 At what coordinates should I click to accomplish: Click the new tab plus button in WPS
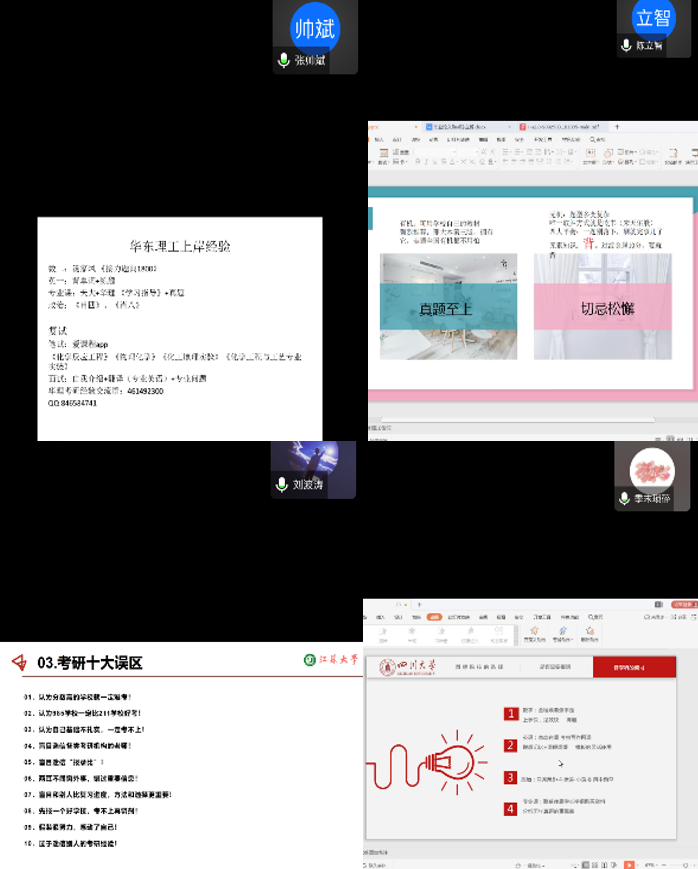point(617,127)
